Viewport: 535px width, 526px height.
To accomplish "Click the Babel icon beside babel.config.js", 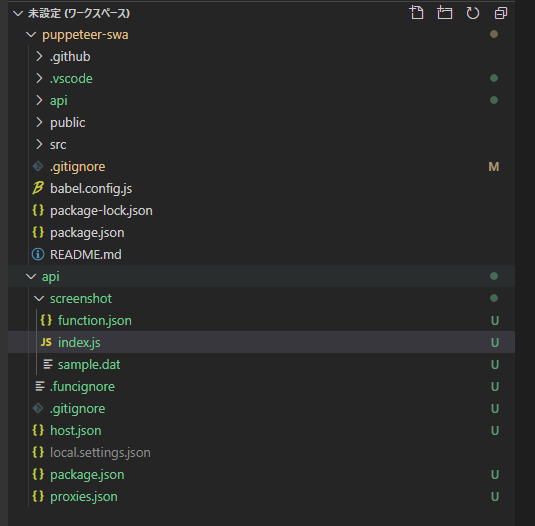I will [x=38, y=188].
